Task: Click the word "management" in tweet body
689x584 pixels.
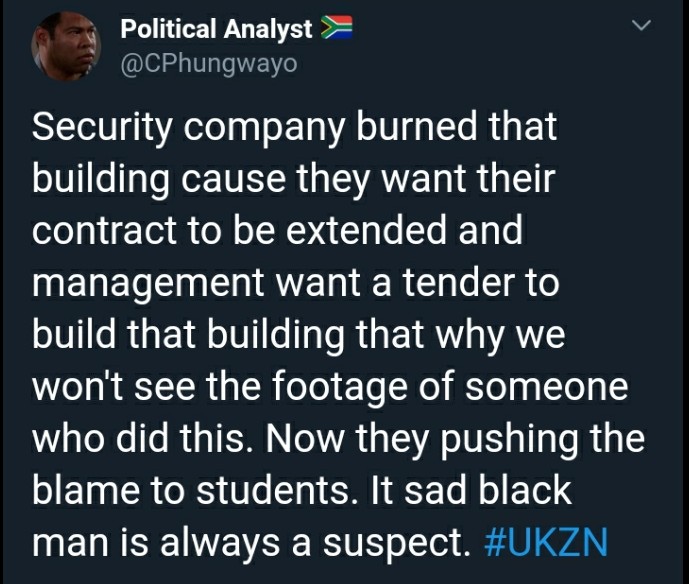Action: (149, 284)
